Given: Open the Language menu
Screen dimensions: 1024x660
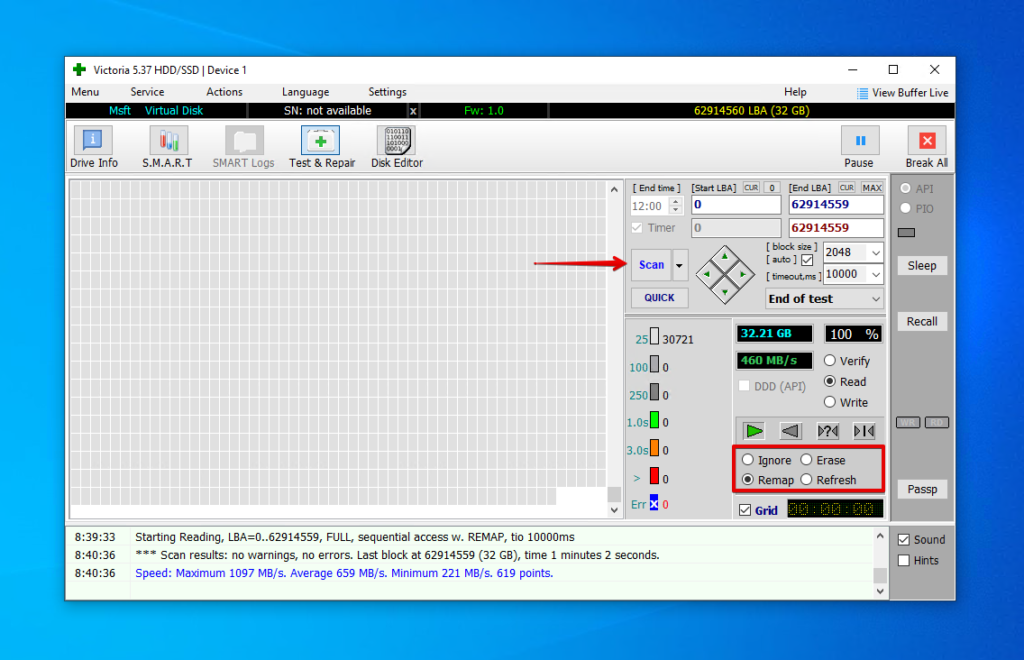Looking at the screenshot, I should 305,91.
